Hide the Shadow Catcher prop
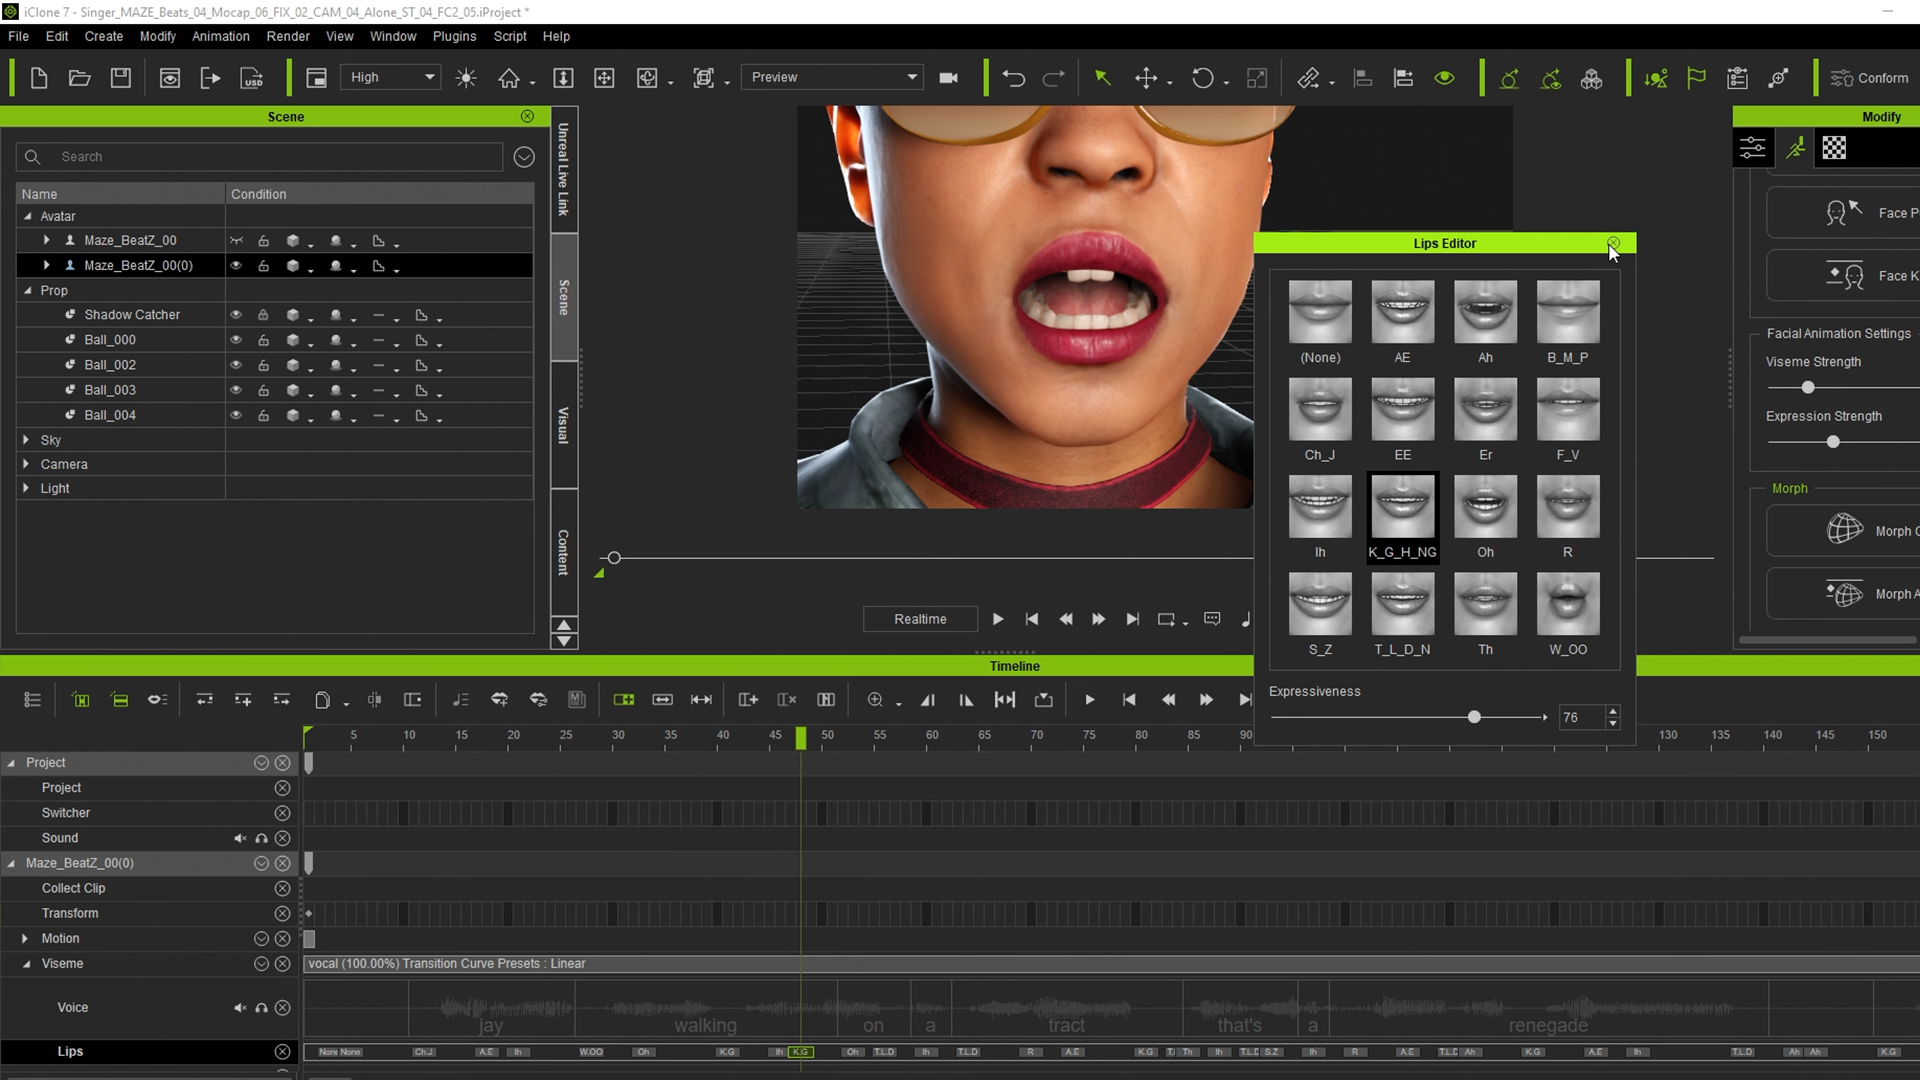 (x=236, y=315)
